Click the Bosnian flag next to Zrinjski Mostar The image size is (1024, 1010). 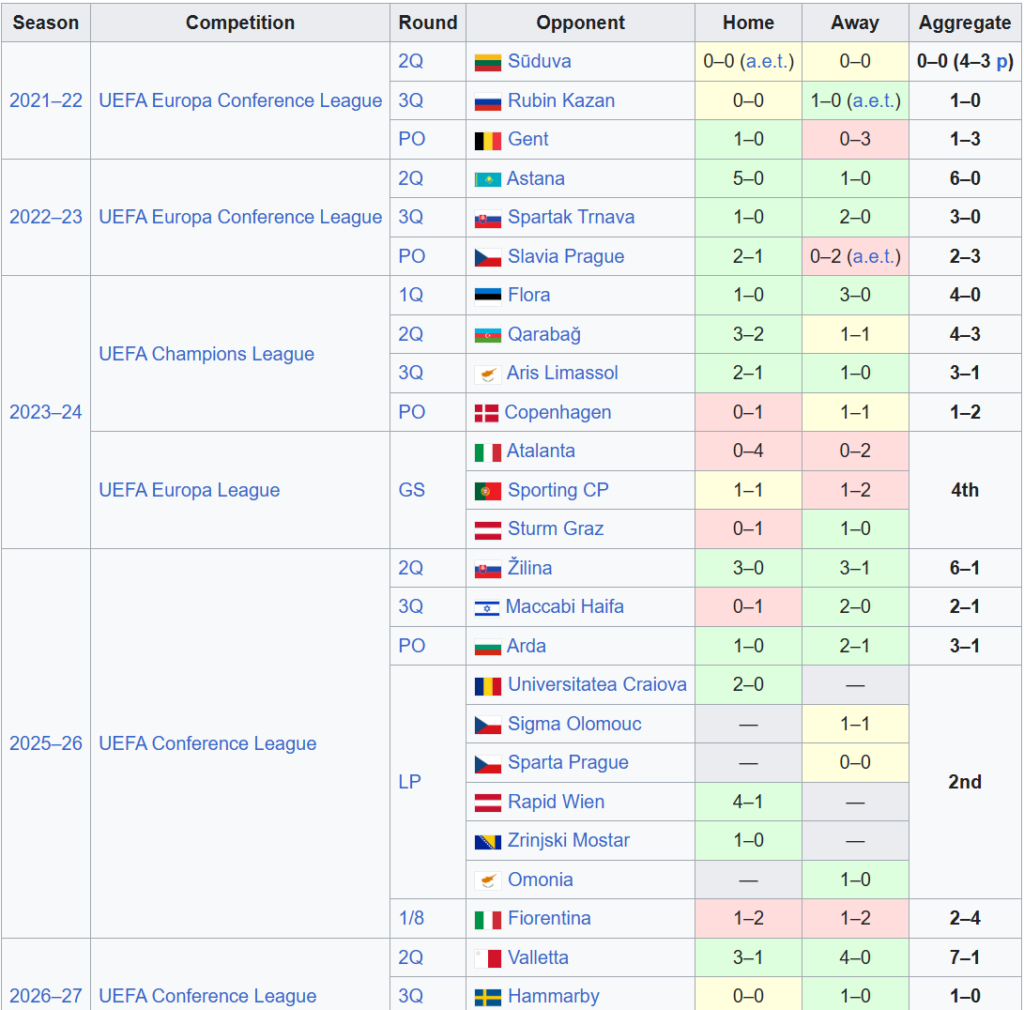487,842
